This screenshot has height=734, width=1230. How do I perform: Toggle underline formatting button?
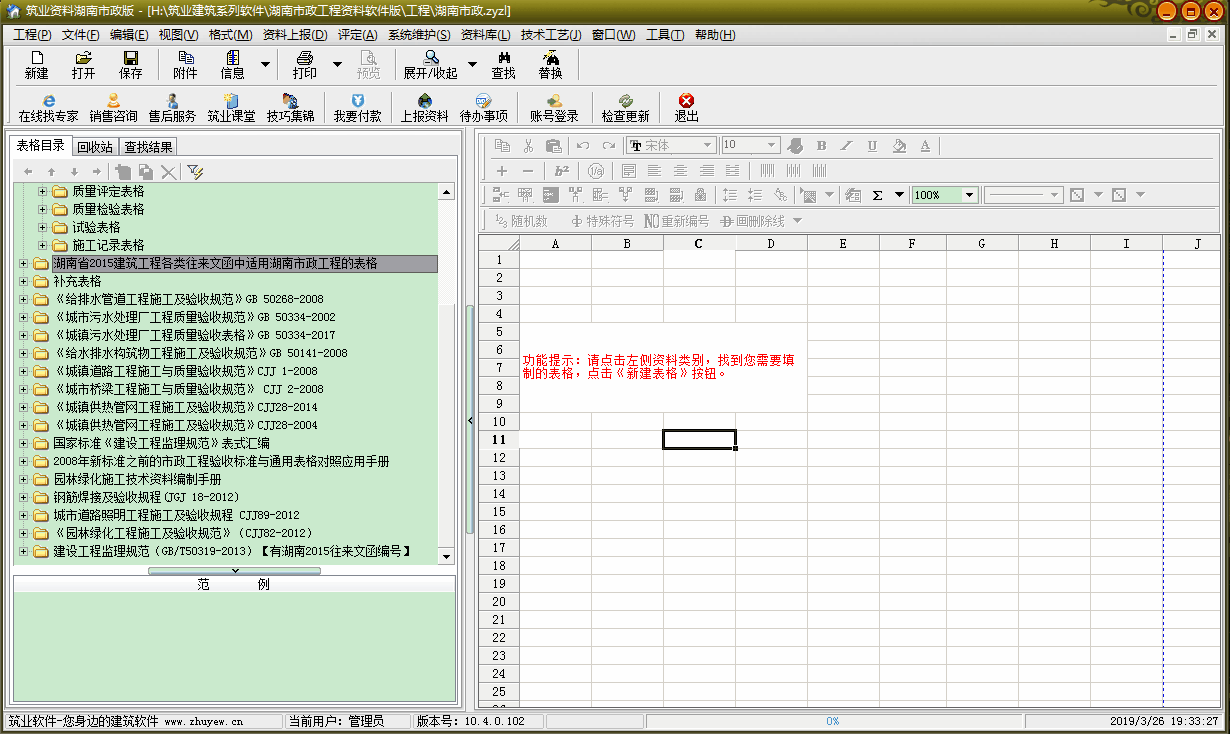pyautogui.click(x=872, y=146)
